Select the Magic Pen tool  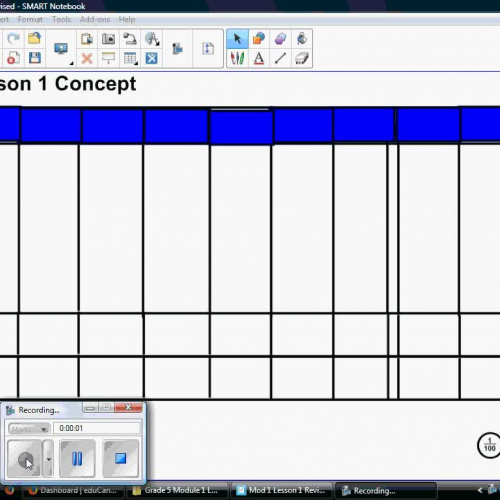[x=280, y=39]
